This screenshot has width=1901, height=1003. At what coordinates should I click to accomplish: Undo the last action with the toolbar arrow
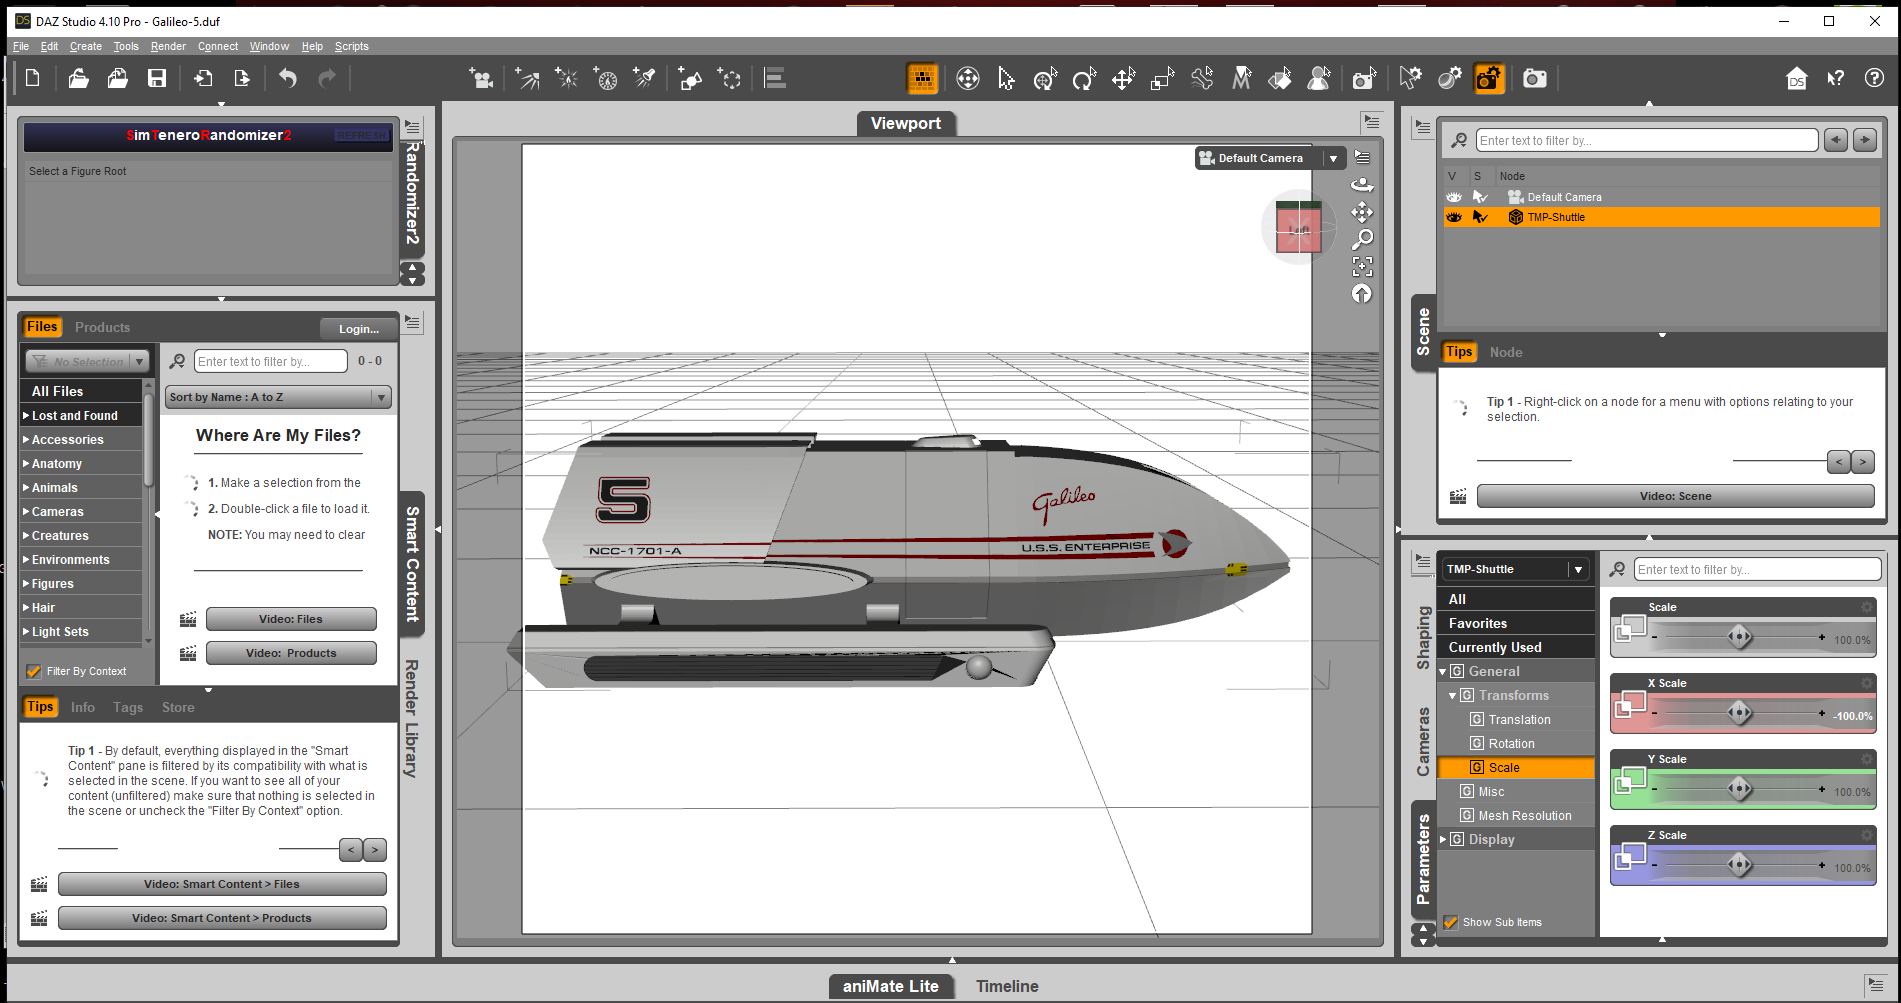288,78
